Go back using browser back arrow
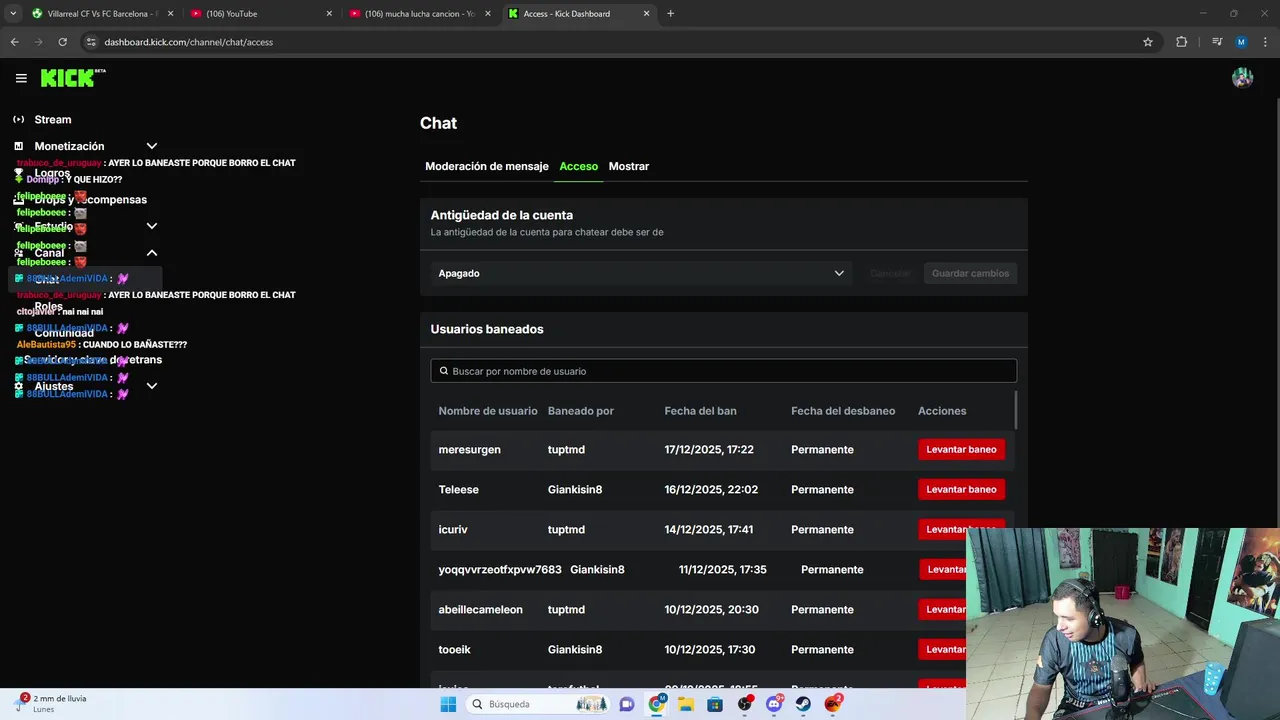This screenshot has width=1280, height=720. 14,42
